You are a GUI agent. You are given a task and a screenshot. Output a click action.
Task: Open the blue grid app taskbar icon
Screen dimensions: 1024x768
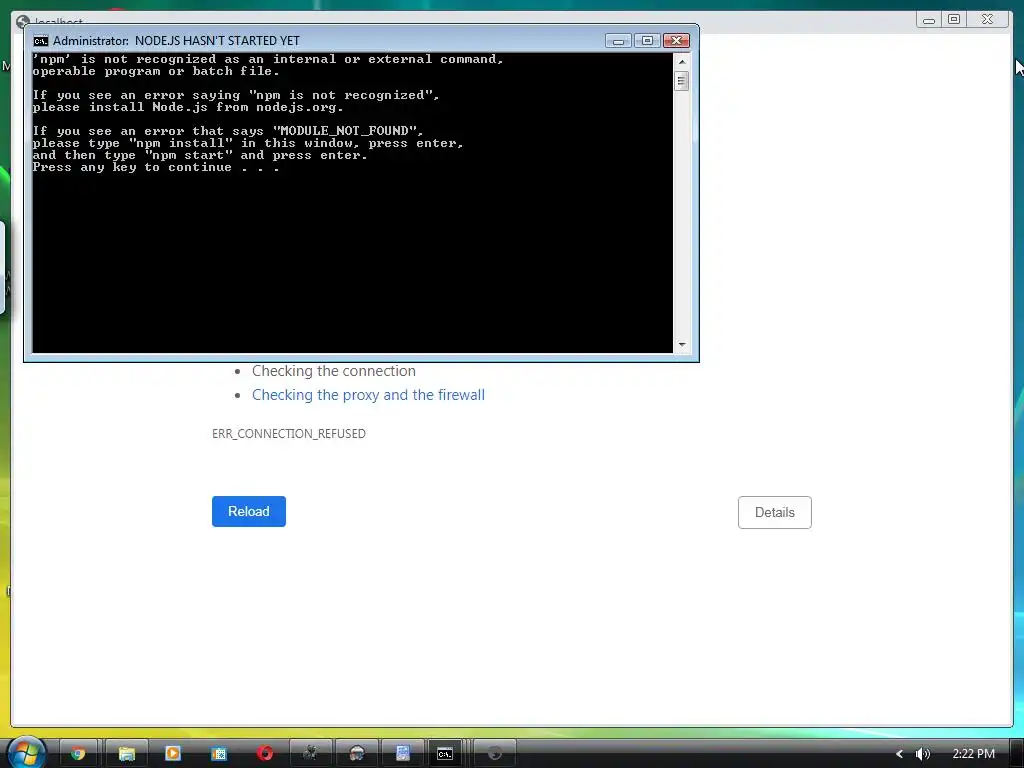tap(219, 754)
